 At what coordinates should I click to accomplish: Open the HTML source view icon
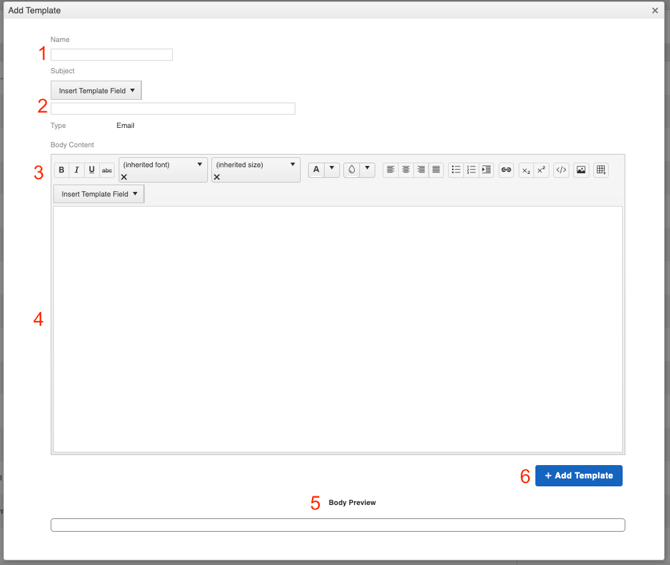(x=561, y=170)
